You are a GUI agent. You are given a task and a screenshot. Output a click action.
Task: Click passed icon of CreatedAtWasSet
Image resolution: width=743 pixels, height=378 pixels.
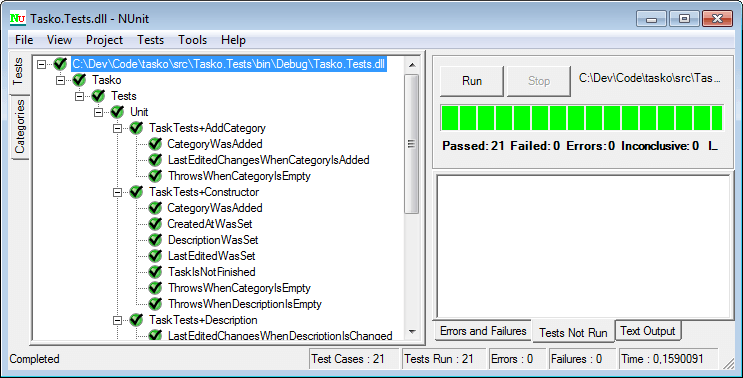[x=155, y=224]
